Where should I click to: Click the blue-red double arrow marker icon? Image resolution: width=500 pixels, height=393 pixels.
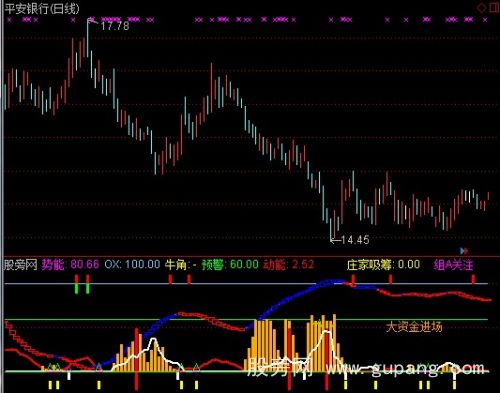(464, 250)
